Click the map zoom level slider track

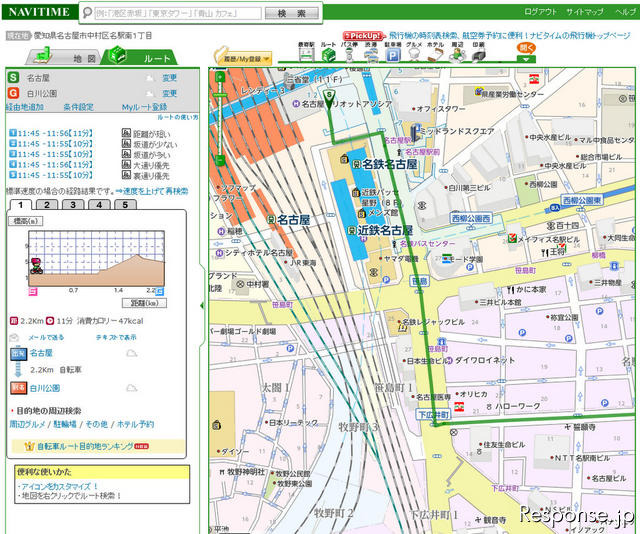coord(220,118)
